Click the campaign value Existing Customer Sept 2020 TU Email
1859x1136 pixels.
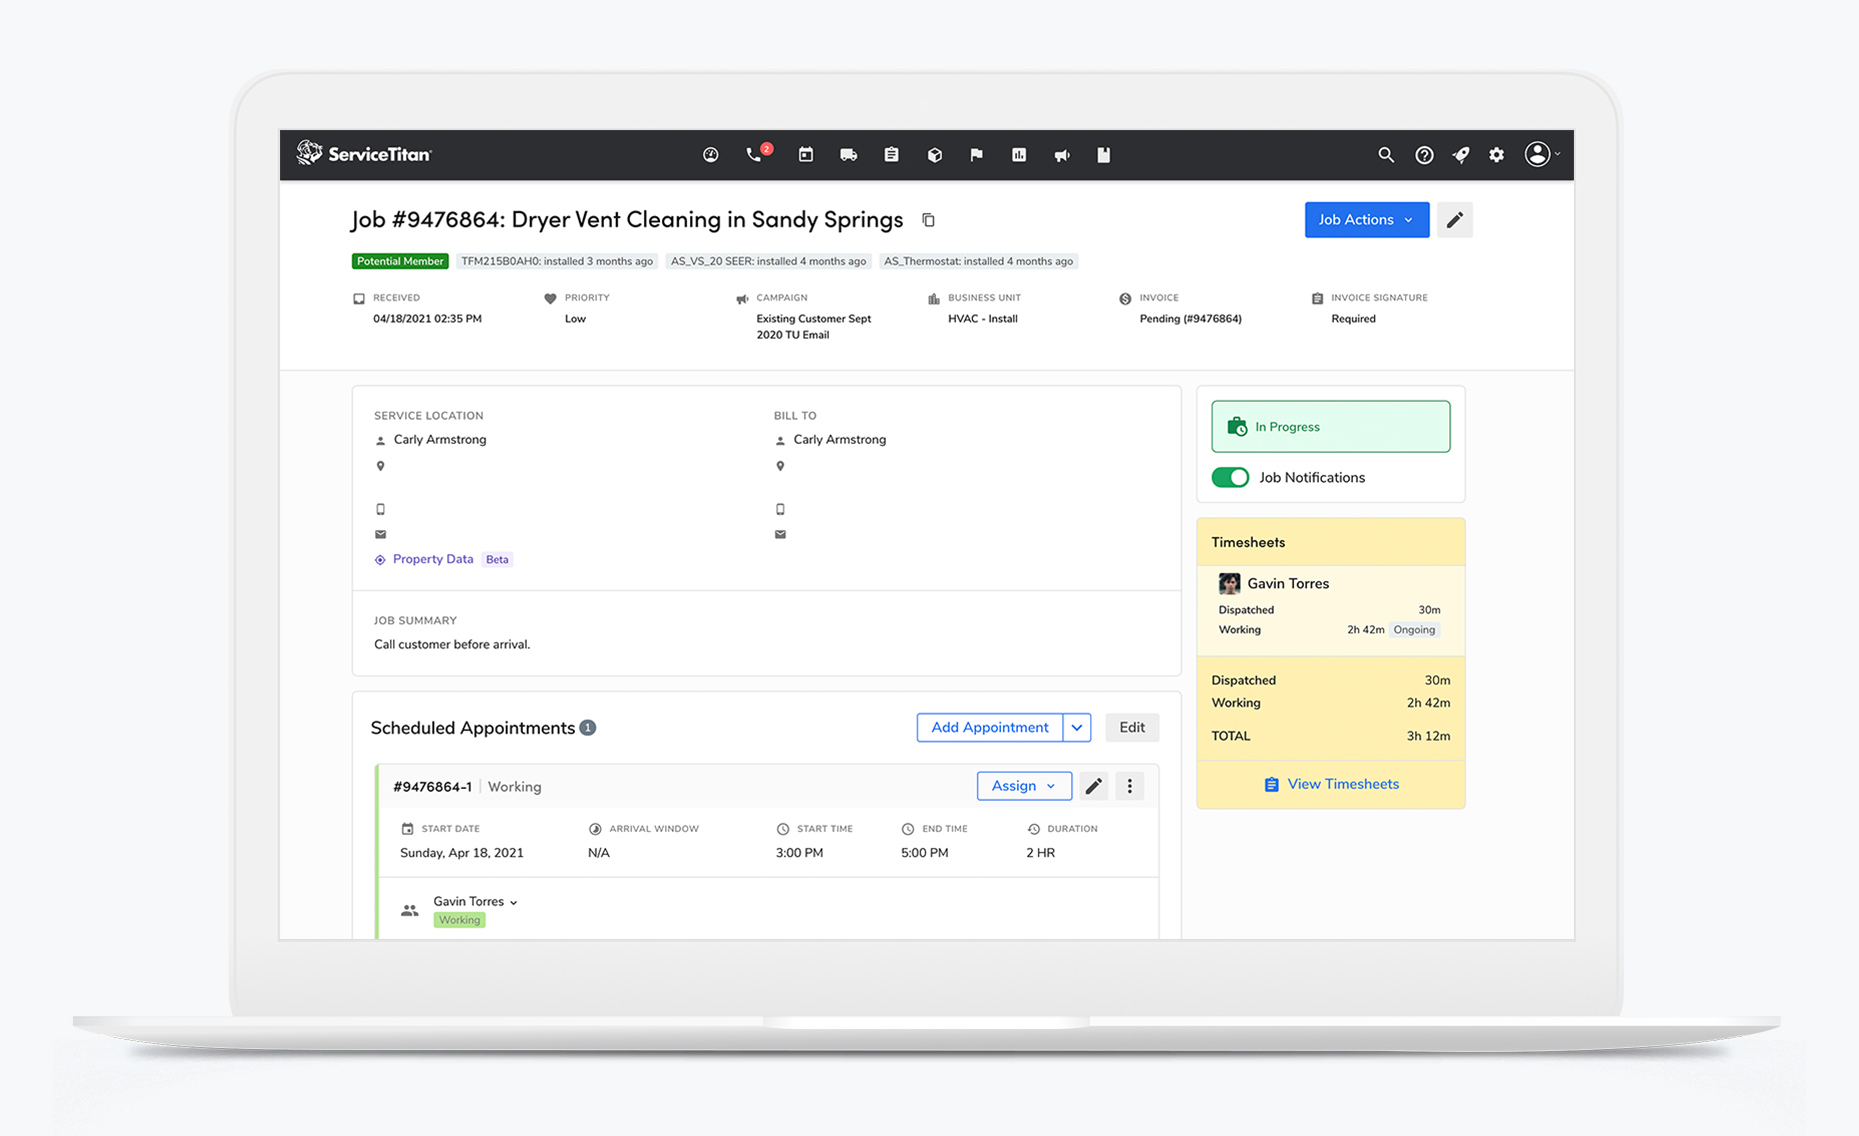point(814,327)
